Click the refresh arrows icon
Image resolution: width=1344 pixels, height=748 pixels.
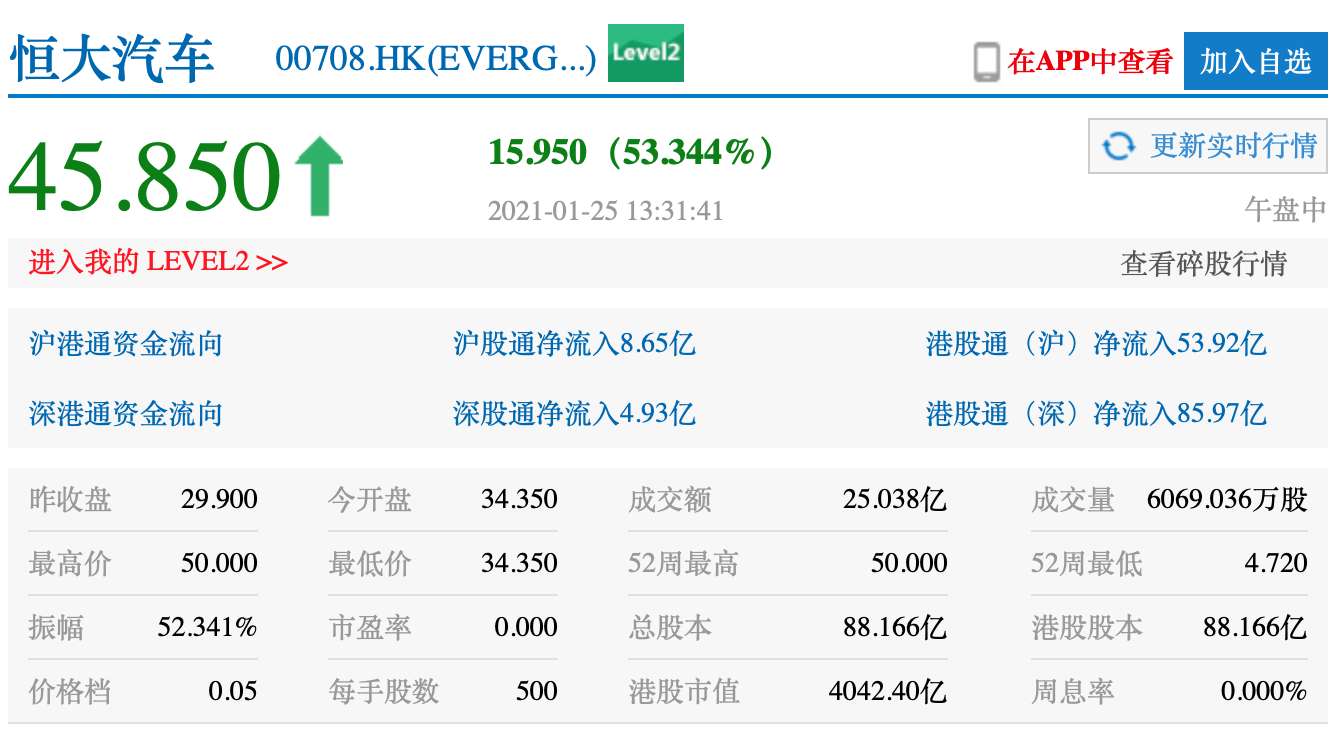click(x=1118, y=147)
